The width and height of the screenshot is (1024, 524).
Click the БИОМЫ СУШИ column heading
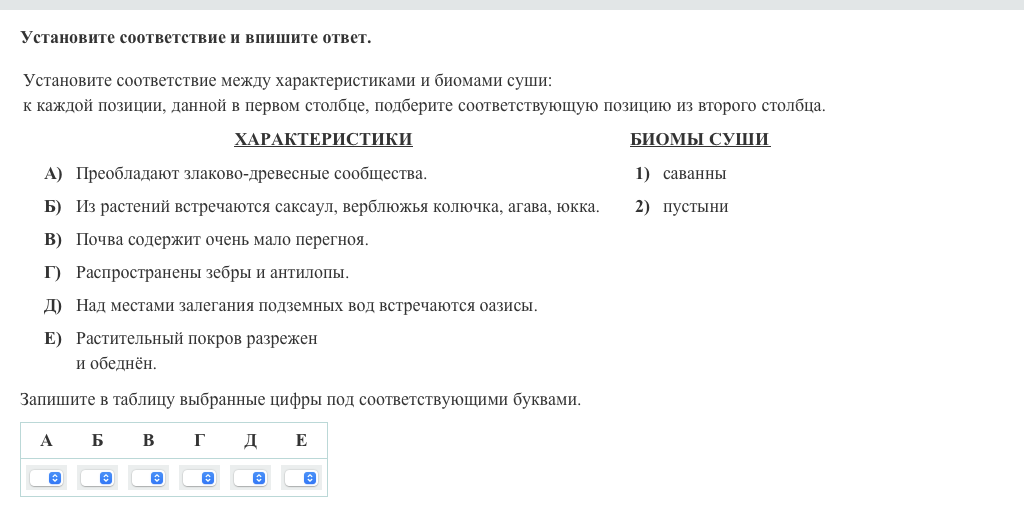coord(700,140)
